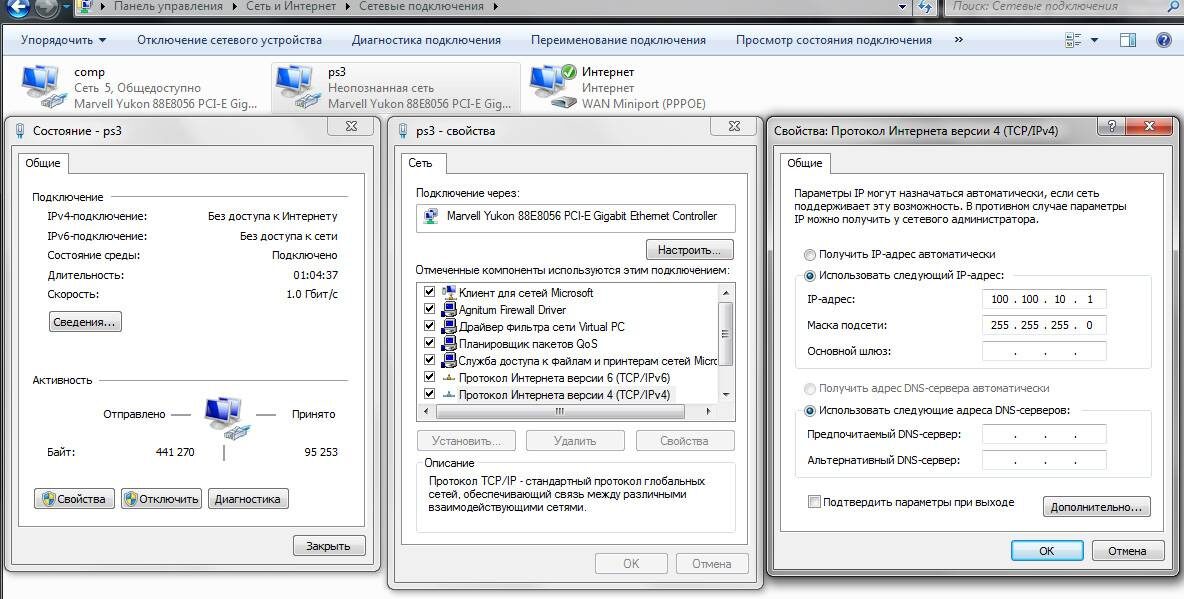This screenshot has height=599, width=1184.
Task: Click Отключение сетевого устройства in toolbar
Action: click(x=230, y=40)
